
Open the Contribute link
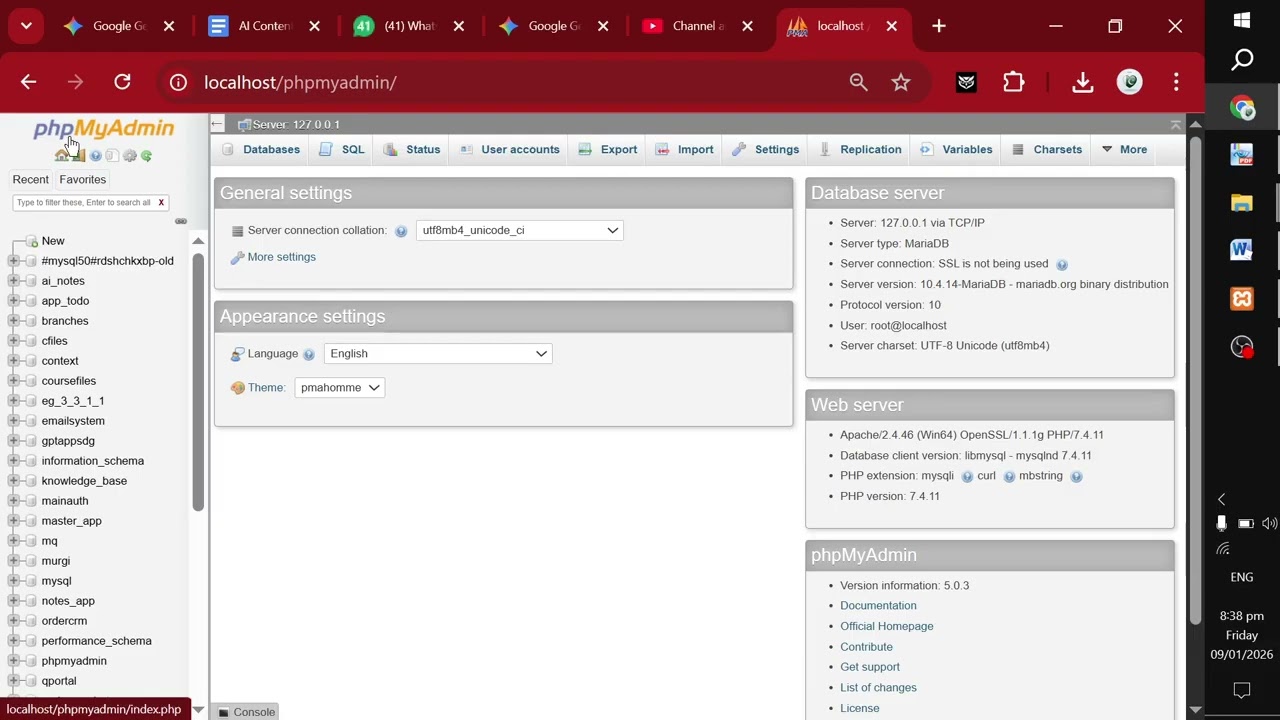coord(866,647)
